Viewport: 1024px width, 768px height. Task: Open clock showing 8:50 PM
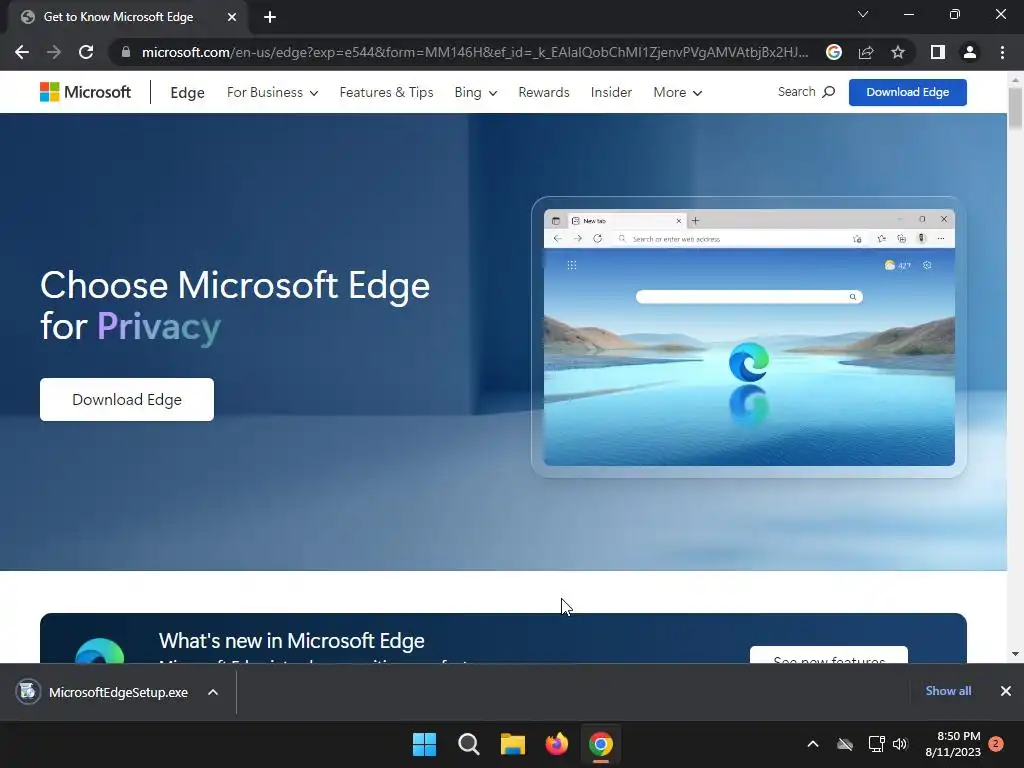click(x=953, y=744)
